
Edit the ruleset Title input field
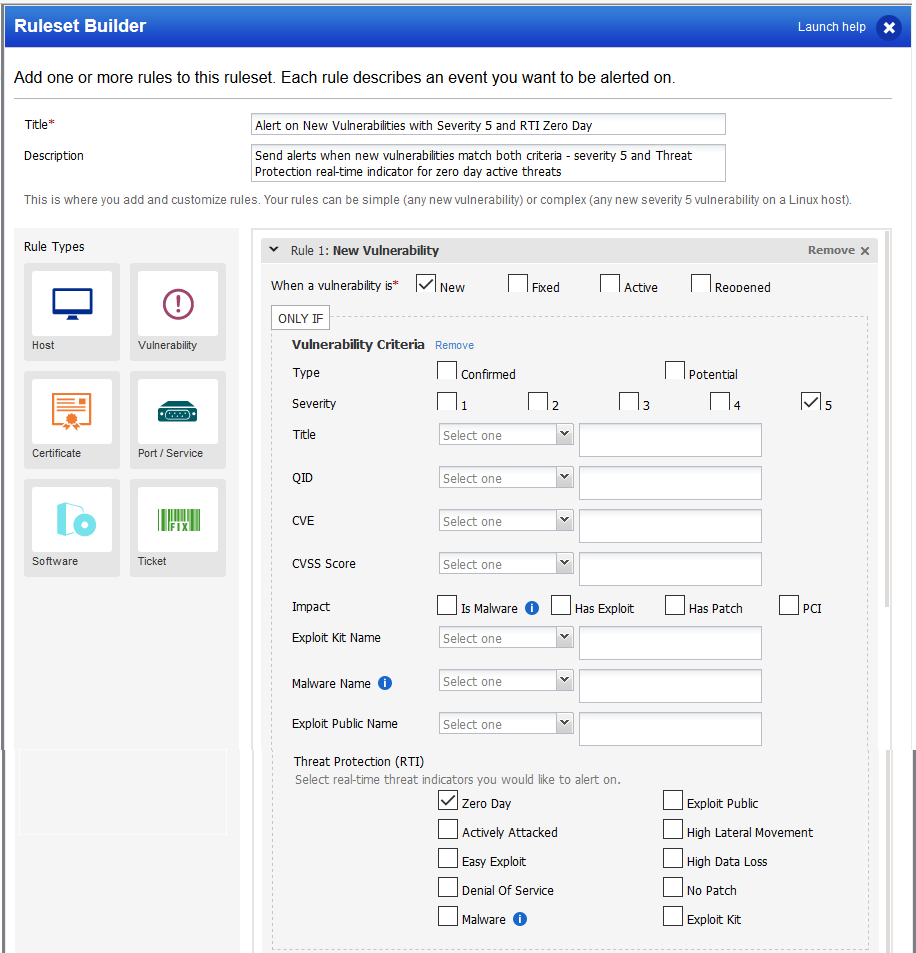488,125
